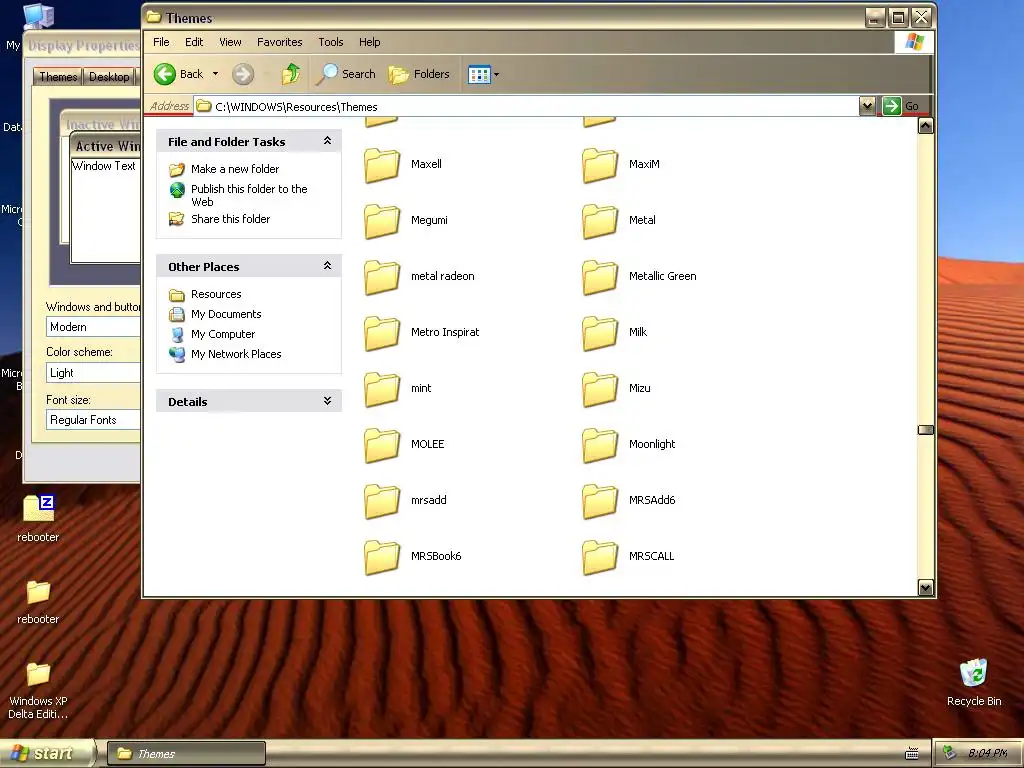
Task: Open the Views button menu
Action: click(483, 74)
